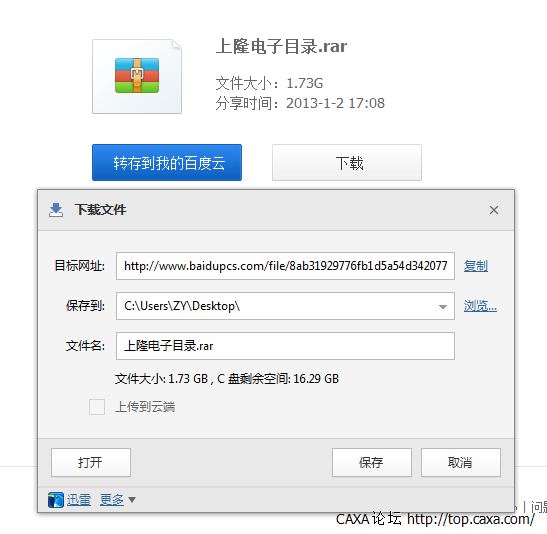This screenshot has height=534, width=547.
Task: Click the Xunlei bird icon
Action: click(55, 500)
